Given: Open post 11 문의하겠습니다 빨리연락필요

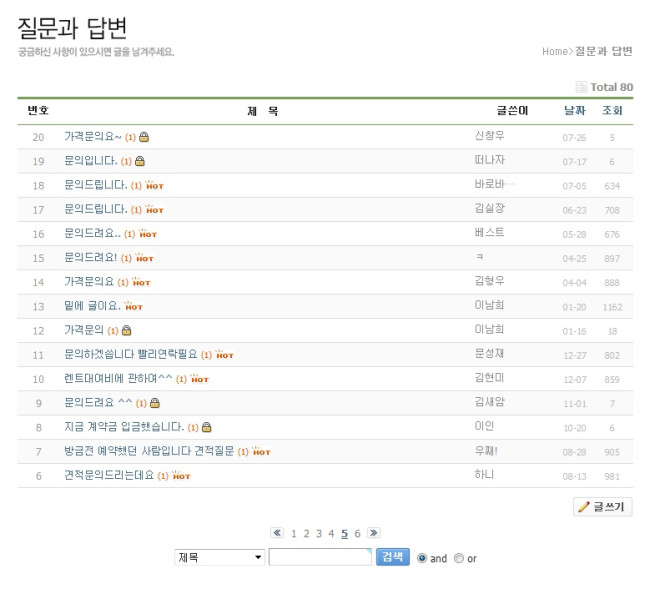Looking at the screenshot, I should point(130,354).
